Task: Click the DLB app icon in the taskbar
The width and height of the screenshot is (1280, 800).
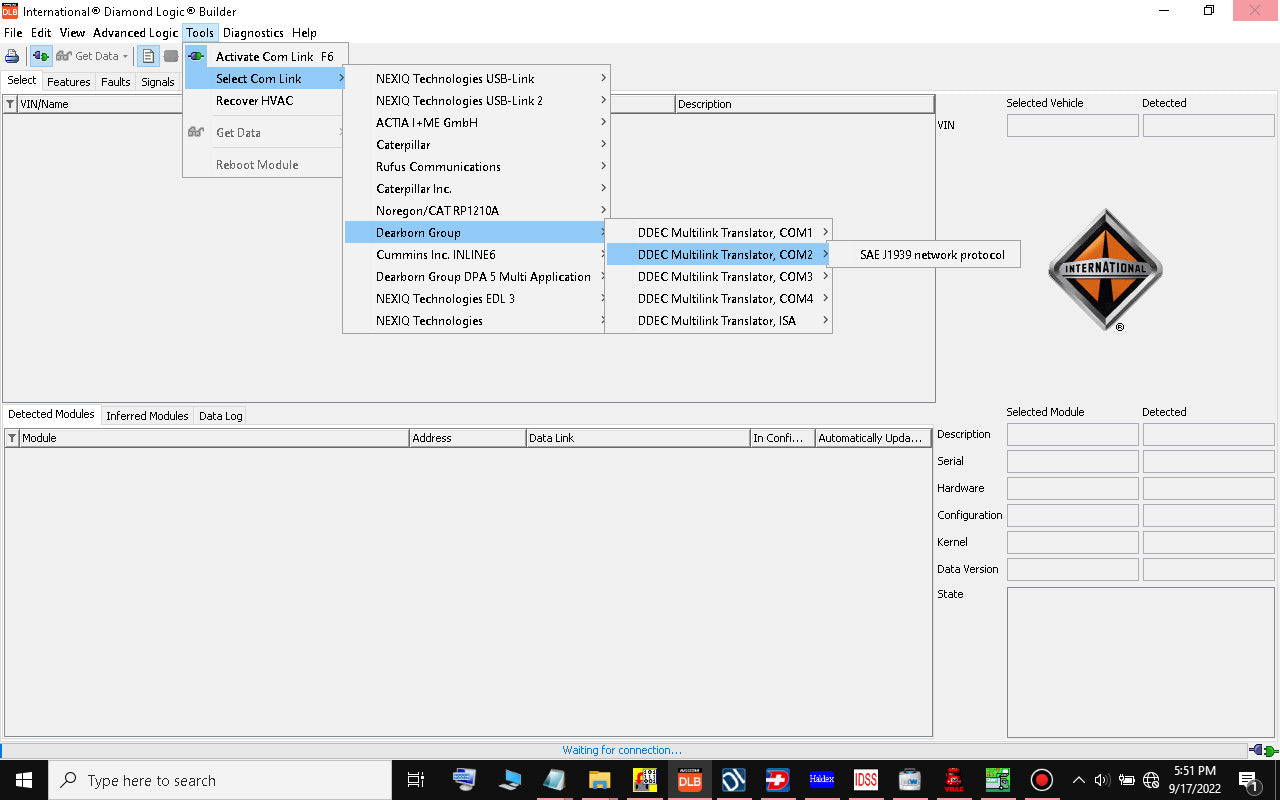Action: tap(690, 780)
